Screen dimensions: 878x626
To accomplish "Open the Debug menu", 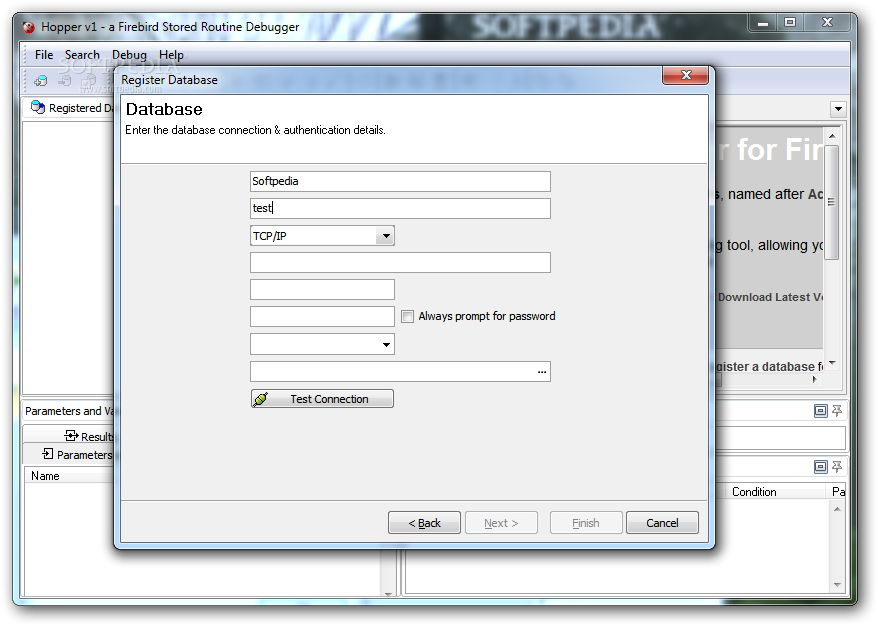I will [x=129, y=55].
